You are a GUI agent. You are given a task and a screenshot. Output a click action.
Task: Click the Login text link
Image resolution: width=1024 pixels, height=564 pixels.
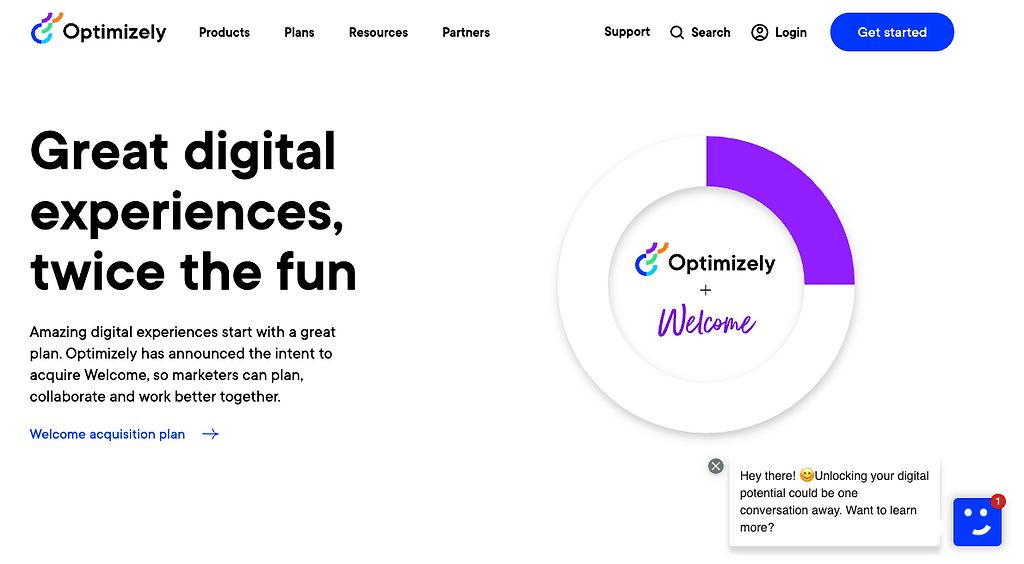791,33
